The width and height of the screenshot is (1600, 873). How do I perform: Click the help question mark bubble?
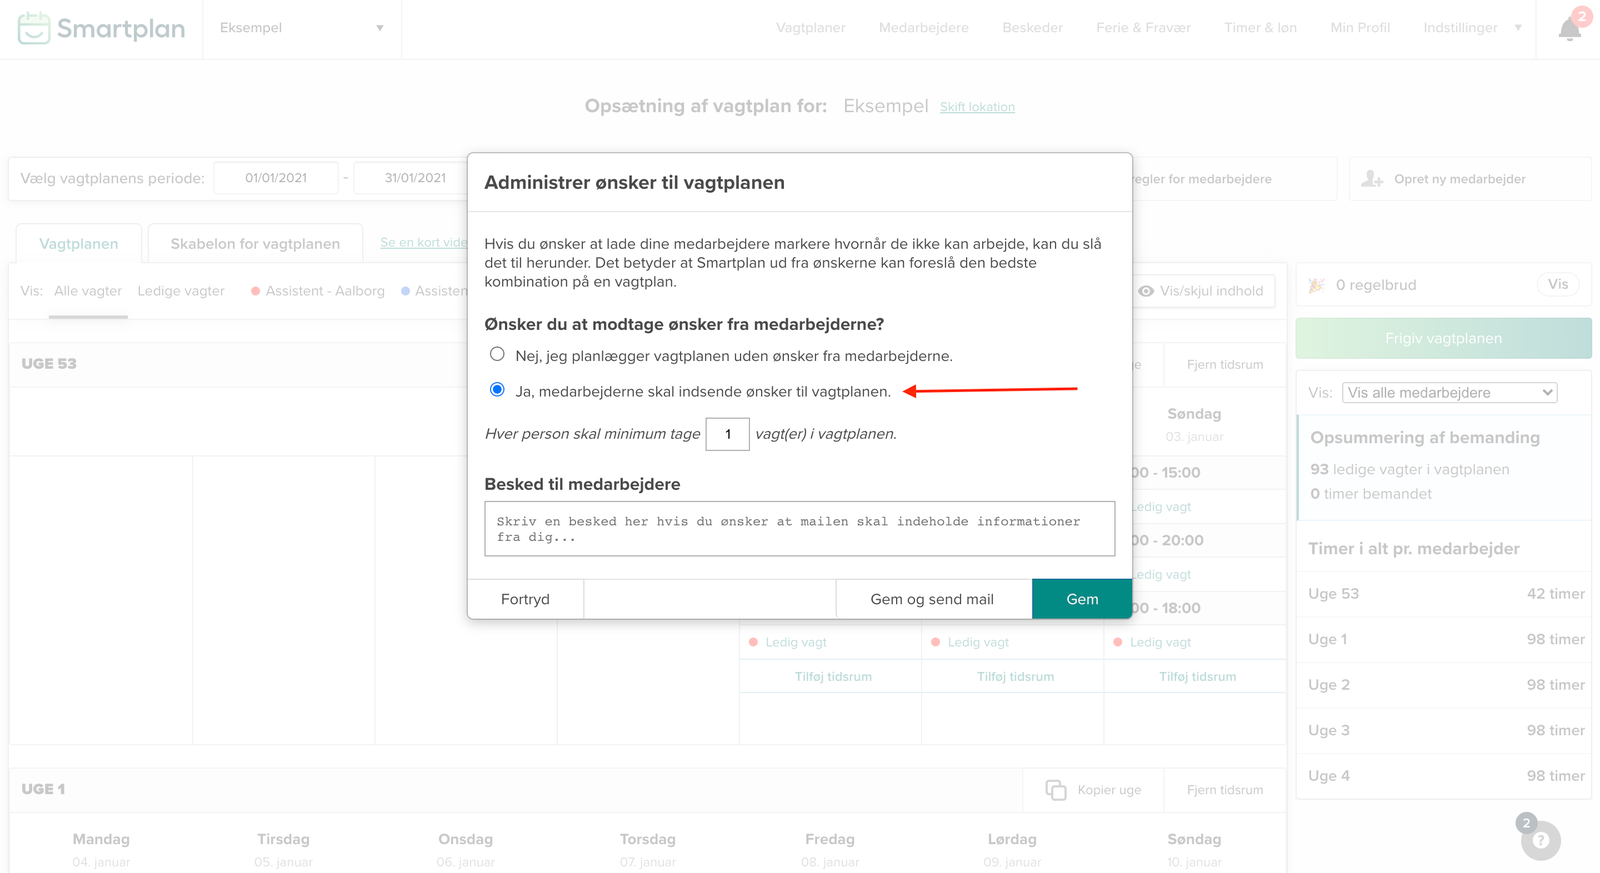point(1540,840)
